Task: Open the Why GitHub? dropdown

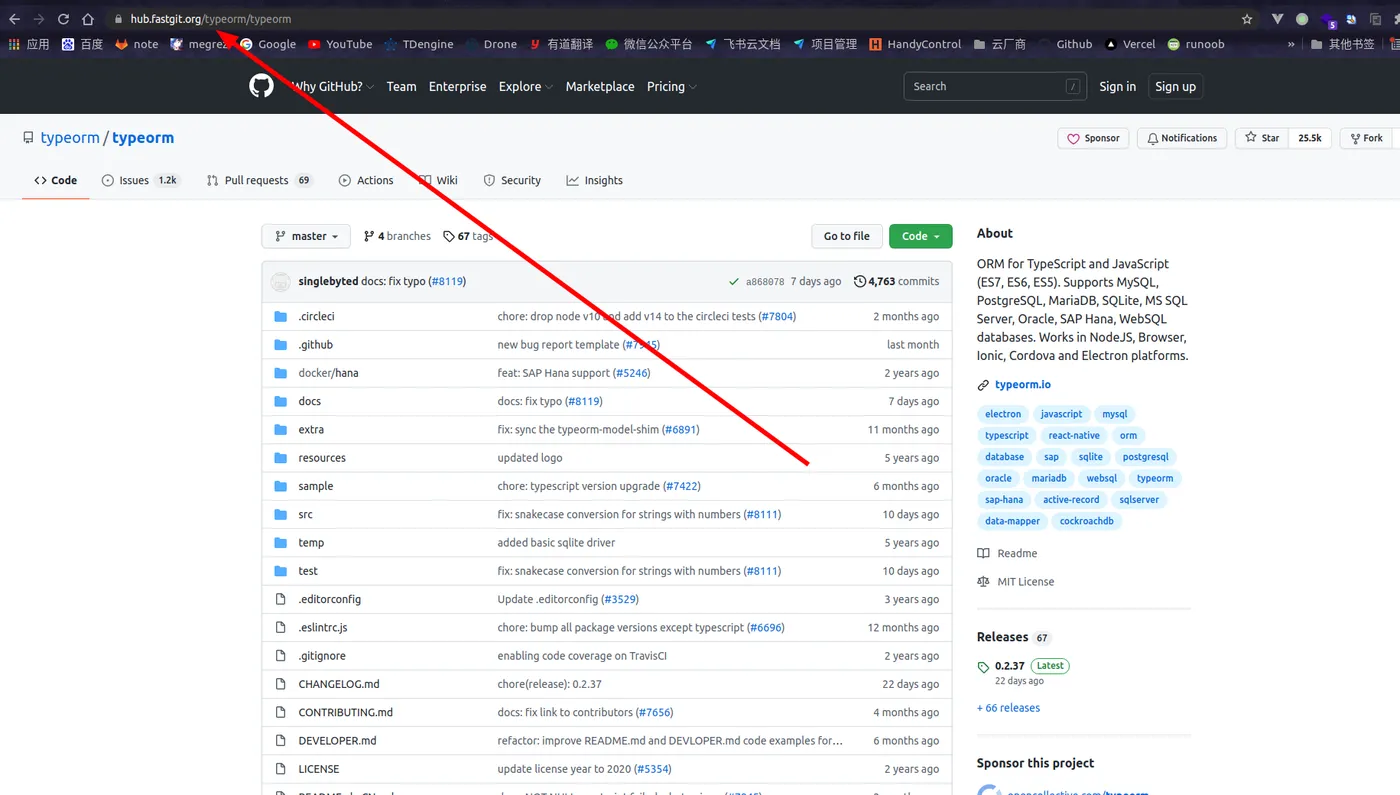Action: (x=333, y=87)
